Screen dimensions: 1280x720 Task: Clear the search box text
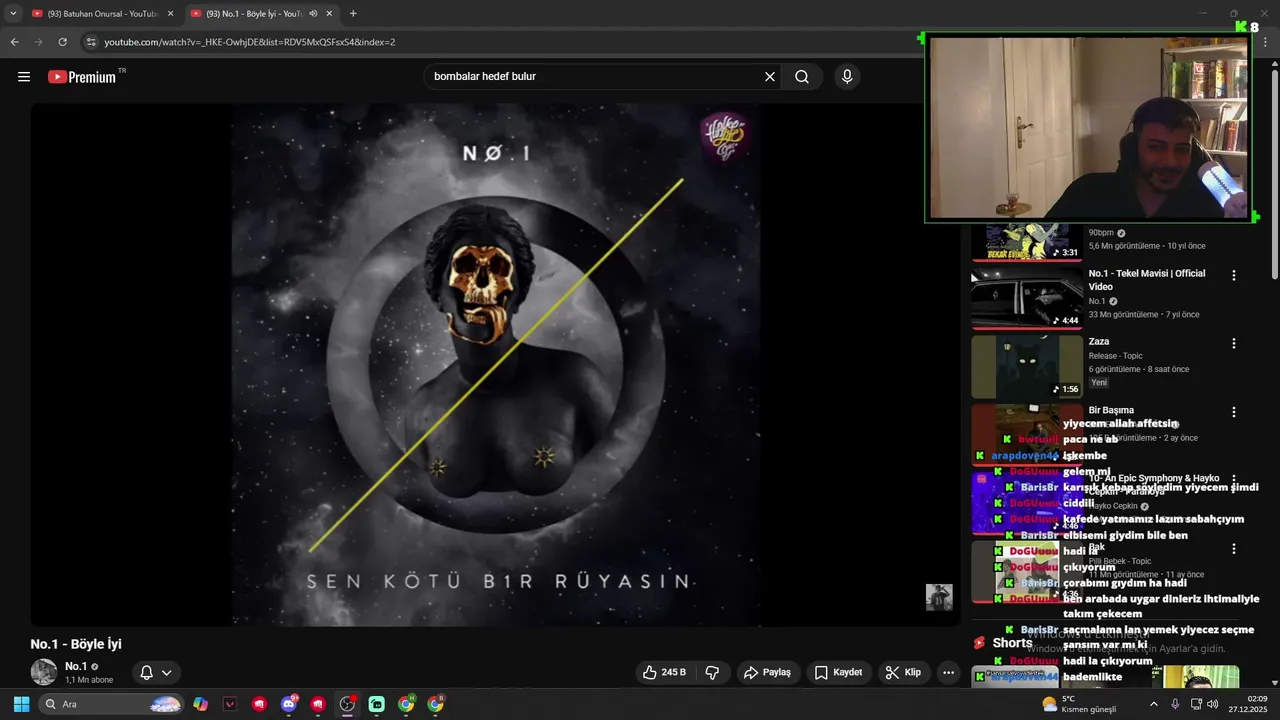pos(770,77)
